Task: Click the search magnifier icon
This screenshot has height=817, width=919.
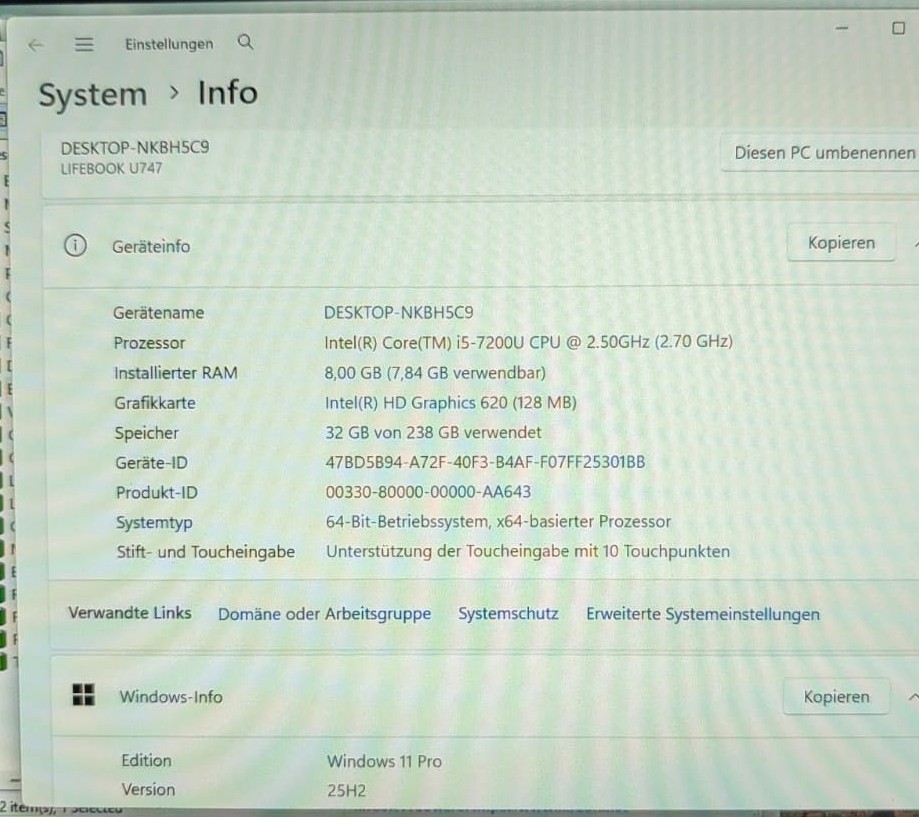Action: (246, 42)
